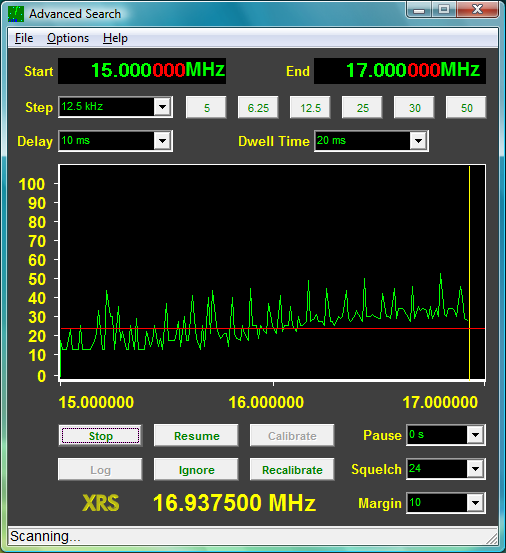Click the XRS logo
The height and width of the screenshot is (553, 506).
pyautogui.click(x=101, y=503)
